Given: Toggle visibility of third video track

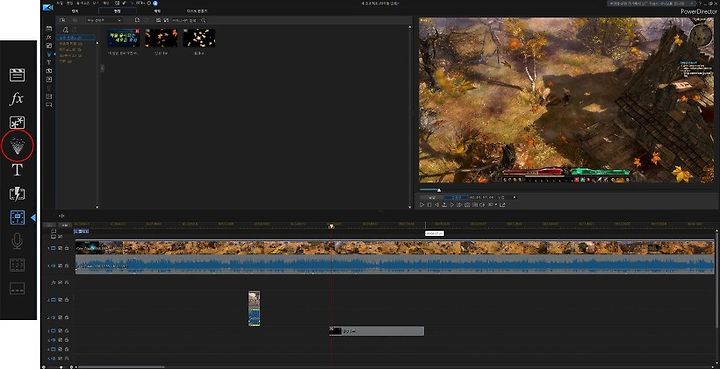Looking at the screenshot, I should pyautogui.click(x=60, y=330).
